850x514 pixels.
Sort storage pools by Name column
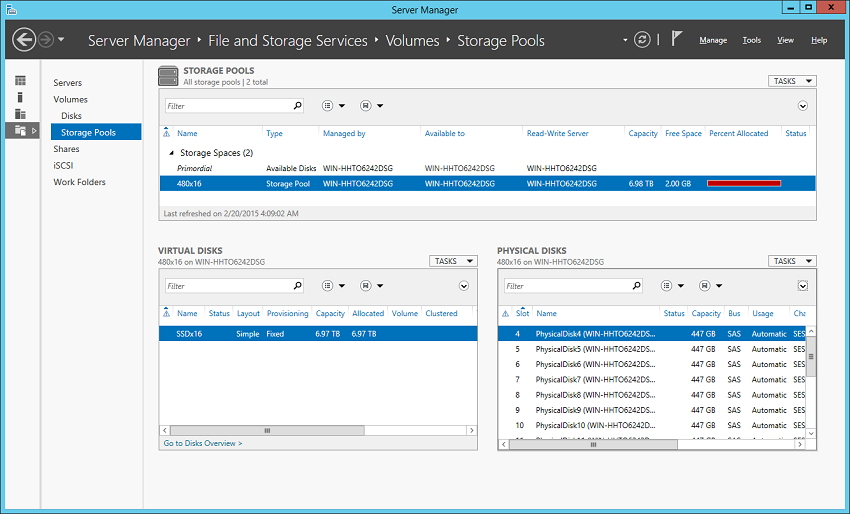click(x=187, y=133)
